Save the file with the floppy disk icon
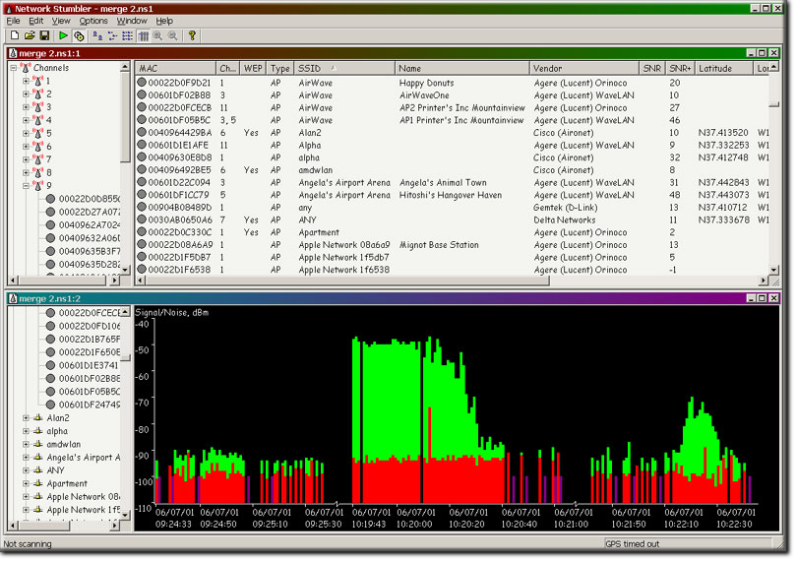Screen dimensions: 796x561 point(44,36)
